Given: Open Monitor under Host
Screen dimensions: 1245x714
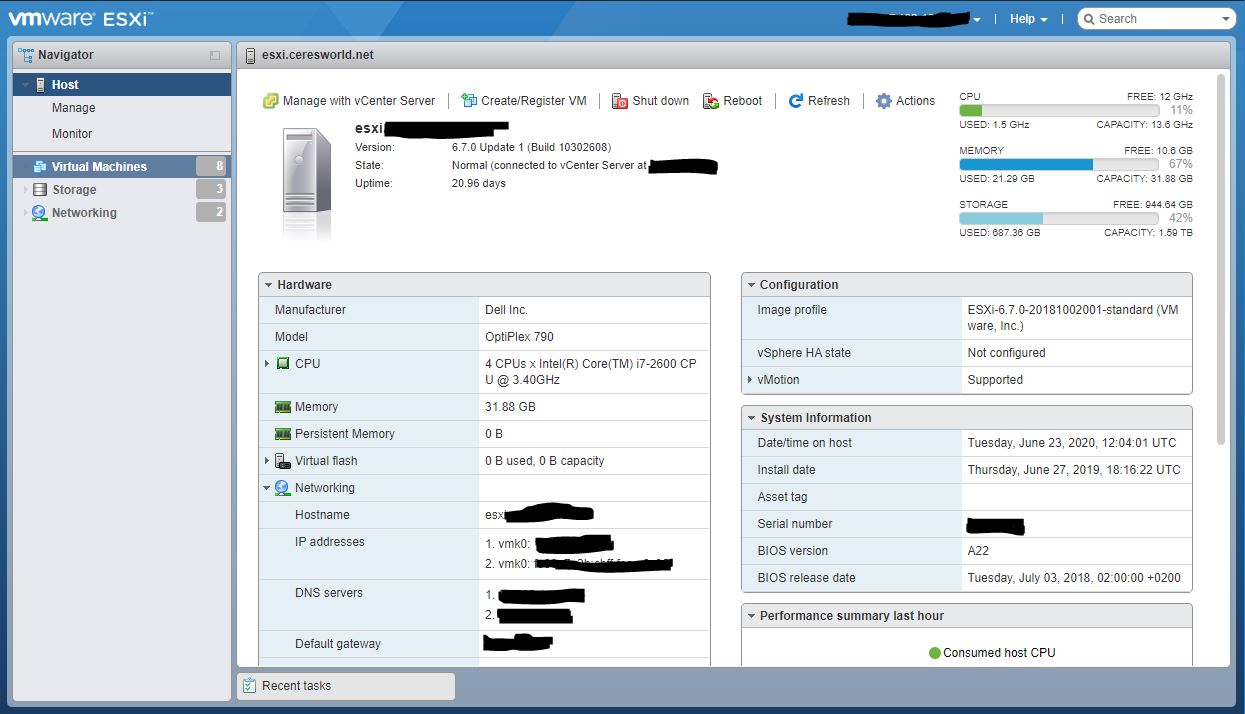Looking at the screenshot, I should click(x=72, y=134).
